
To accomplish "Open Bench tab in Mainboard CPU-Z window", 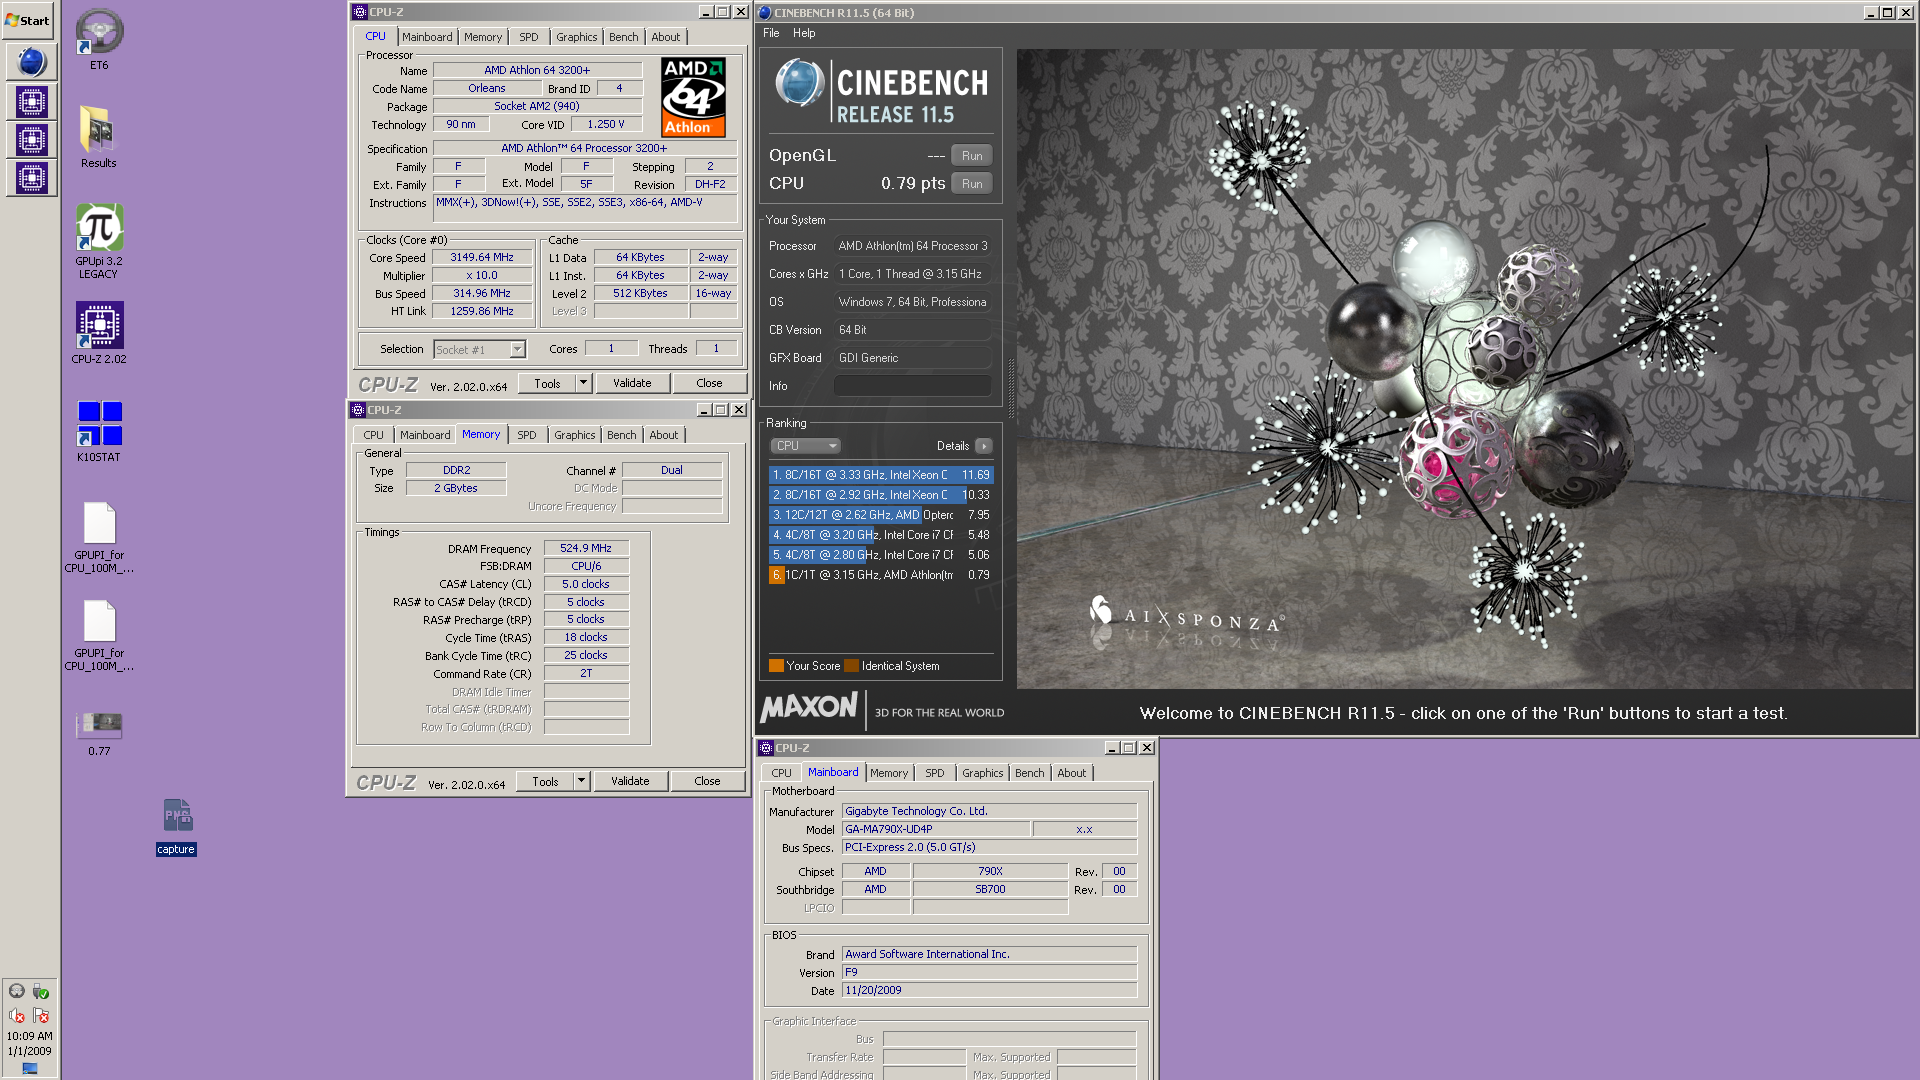I will point(1029,773).
